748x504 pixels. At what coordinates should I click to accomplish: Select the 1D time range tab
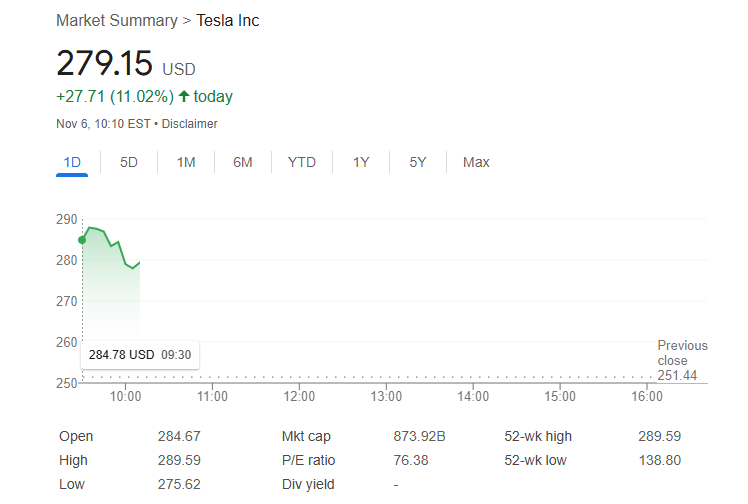click(72, 162)
